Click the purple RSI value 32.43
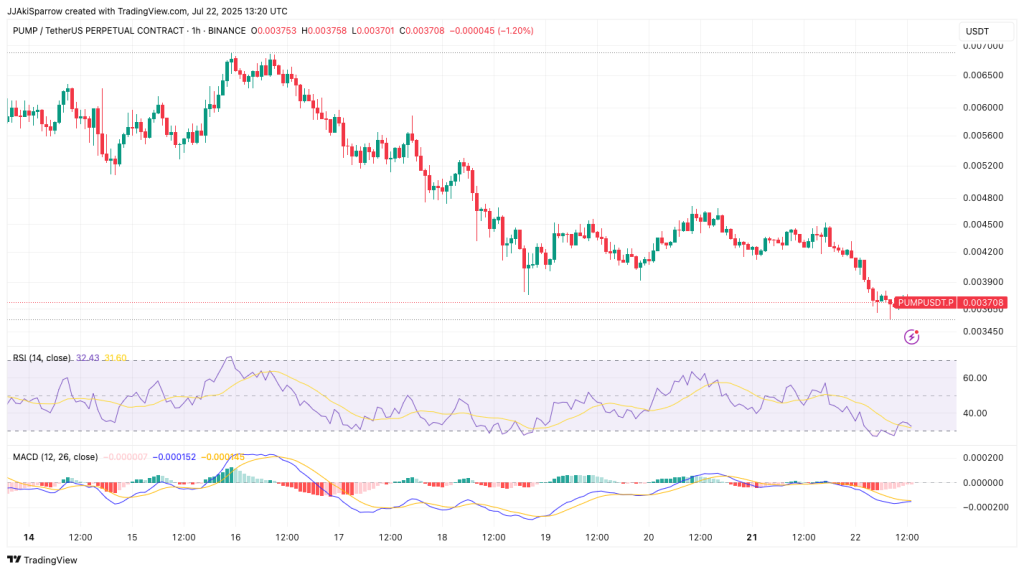Viewport: 1024px width, 572px height. pos(88,357)
